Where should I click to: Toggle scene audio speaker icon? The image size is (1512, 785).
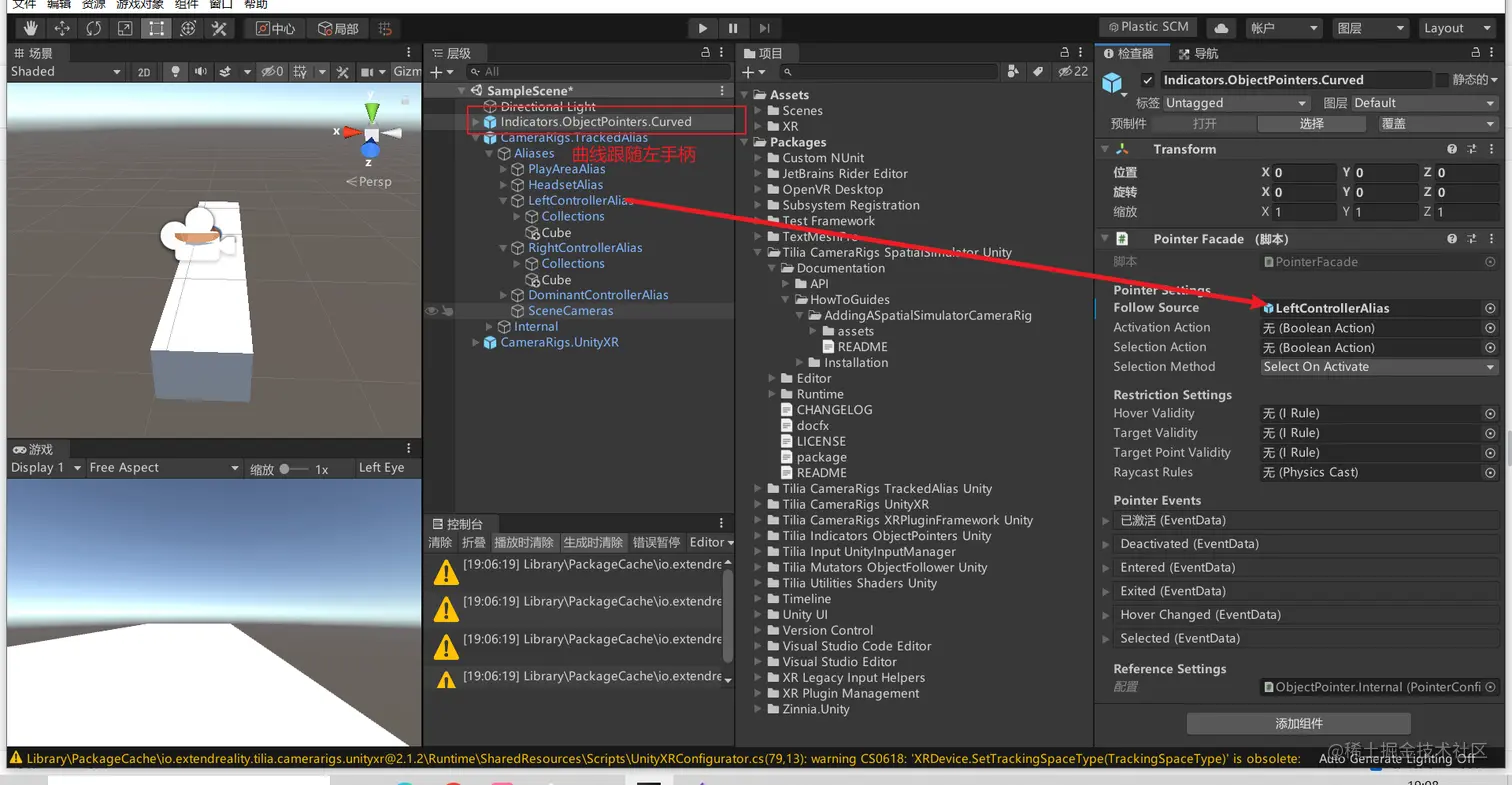[x=201, y=72]
